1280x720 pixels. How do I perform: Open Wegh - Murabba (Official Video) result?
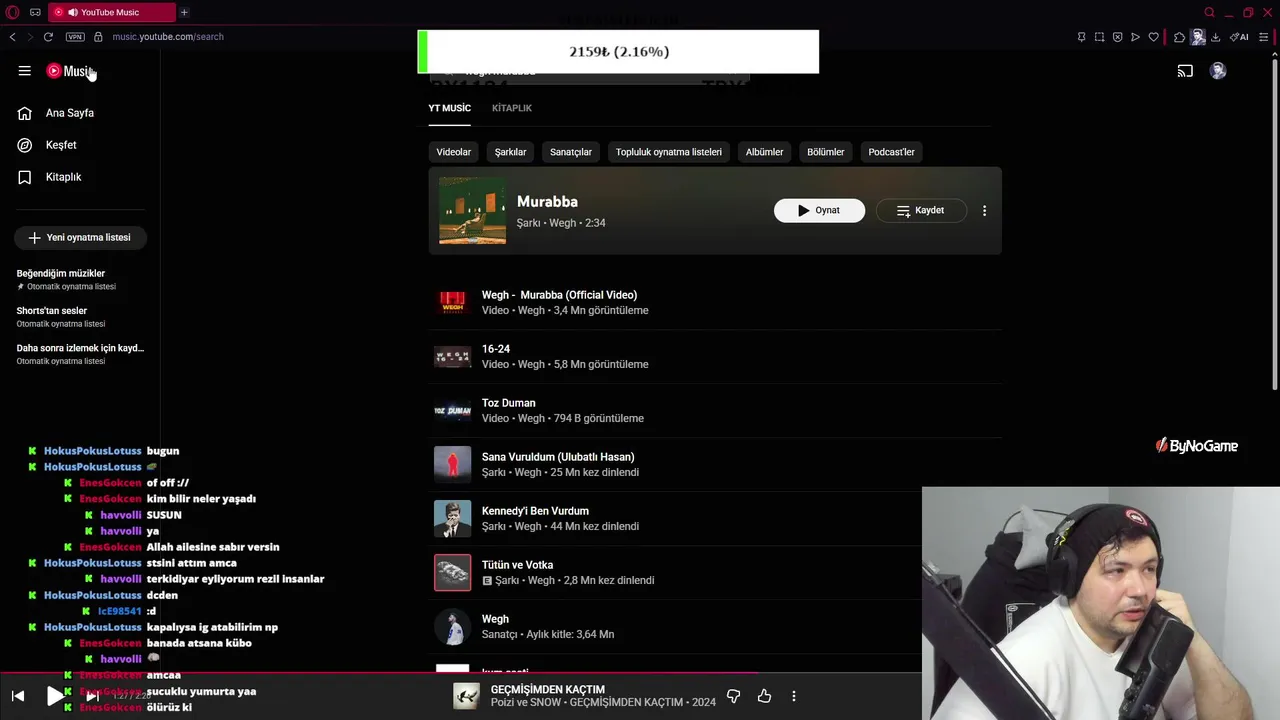pos(715,302)
